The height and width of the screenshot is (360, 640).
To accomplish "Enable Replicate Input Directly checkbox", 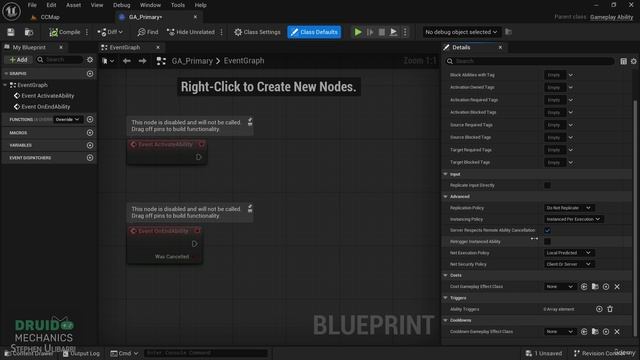I will coord(547,185).
